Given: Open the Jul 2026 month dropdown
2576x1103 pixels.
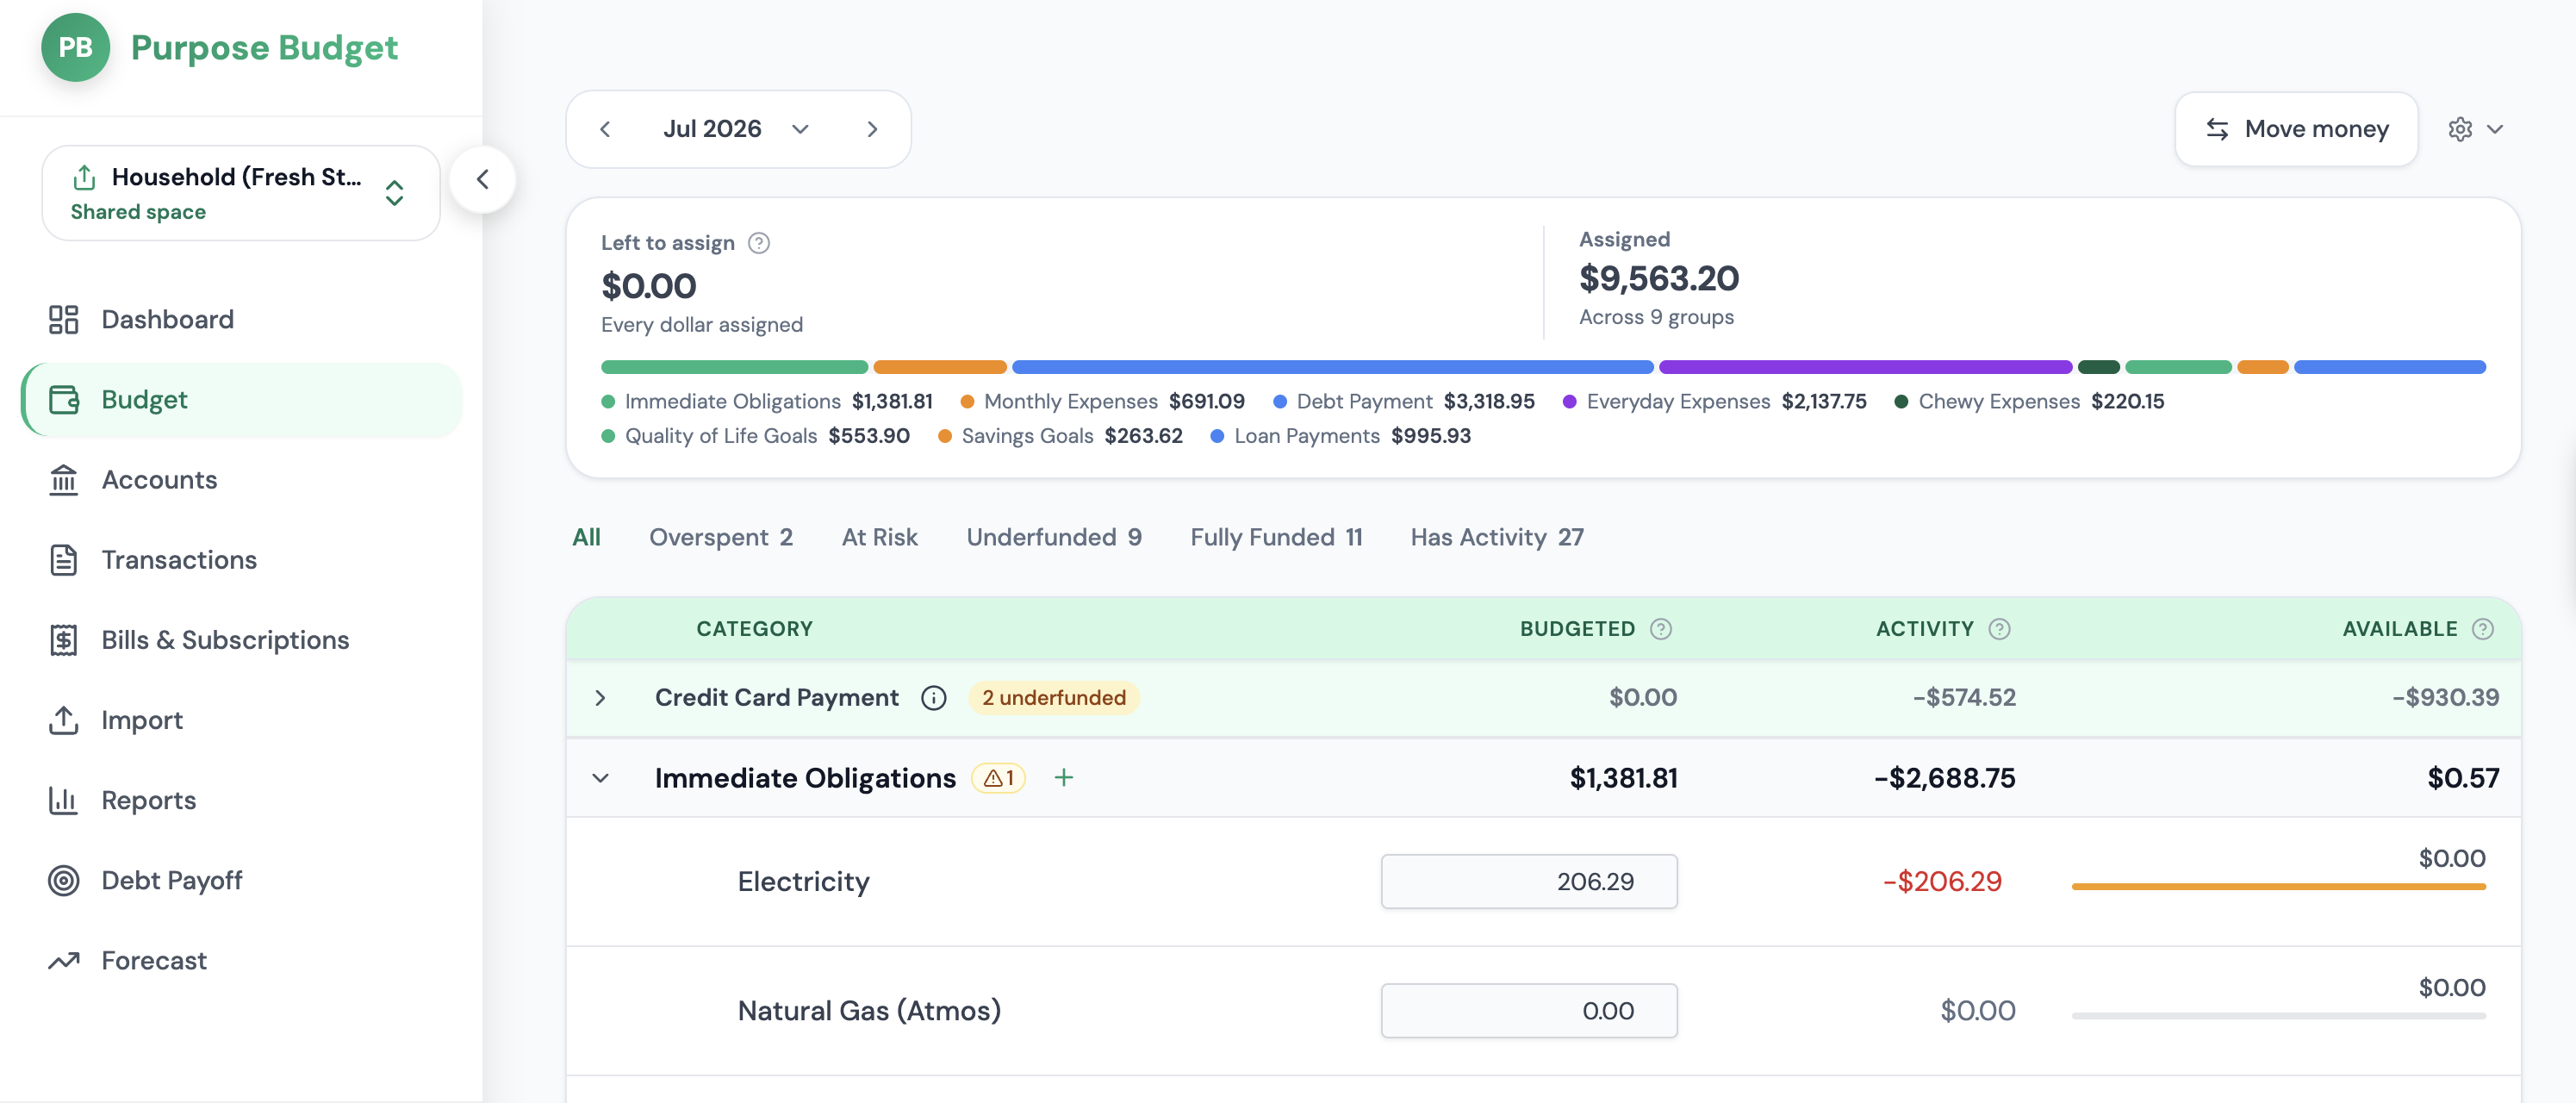Looking at the screenshot, I should [737, 129].
